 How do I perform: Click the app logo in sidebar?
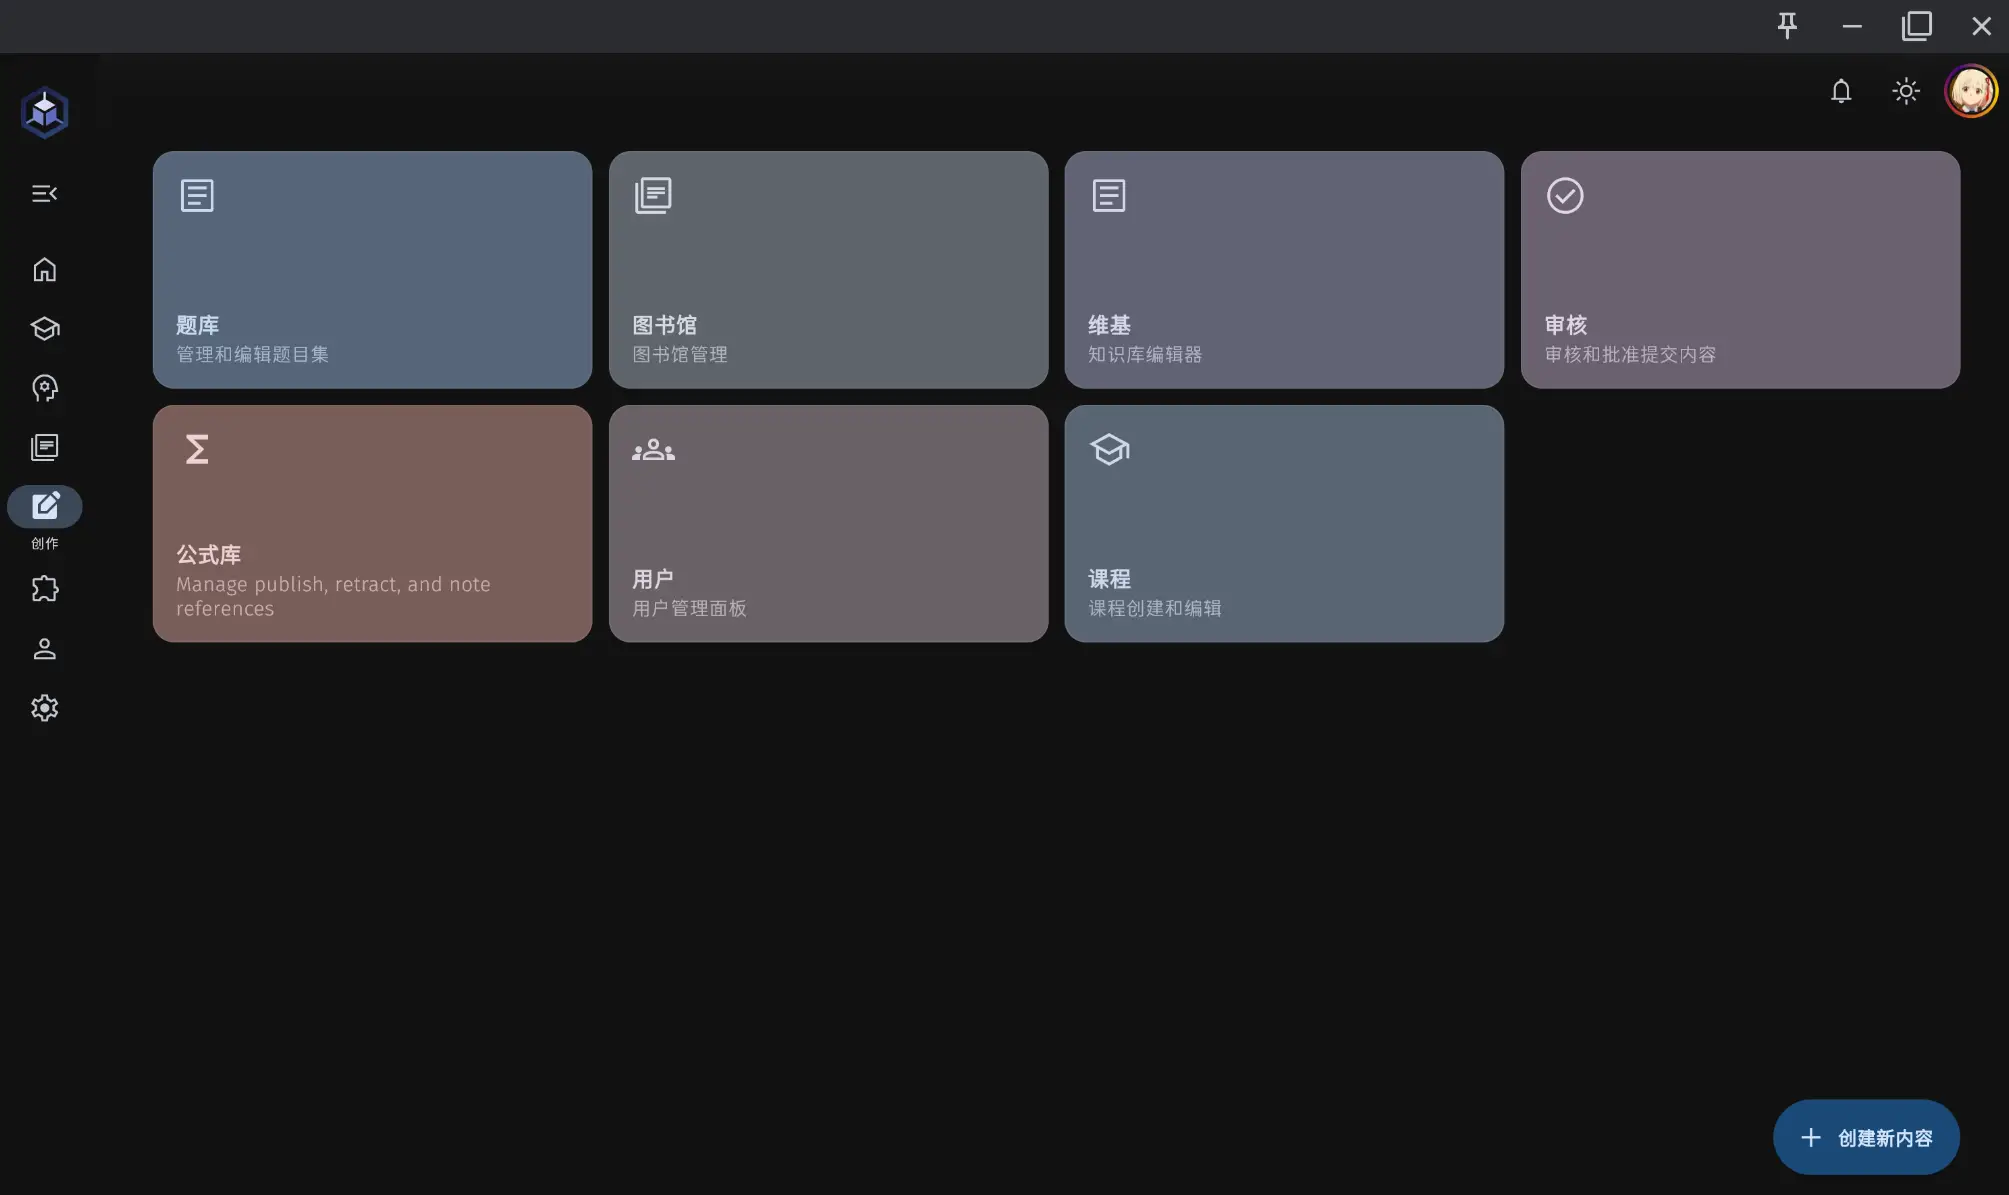(45, 113)
